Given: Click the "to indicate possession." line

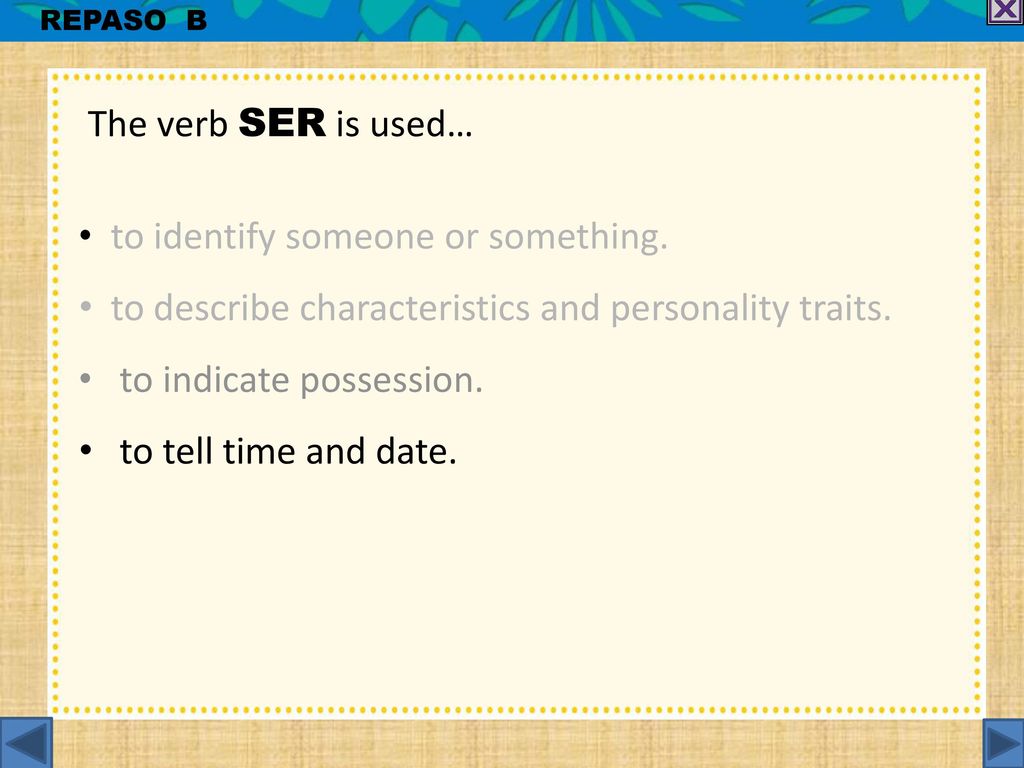Looking at the screenshot, I should 301,380.
